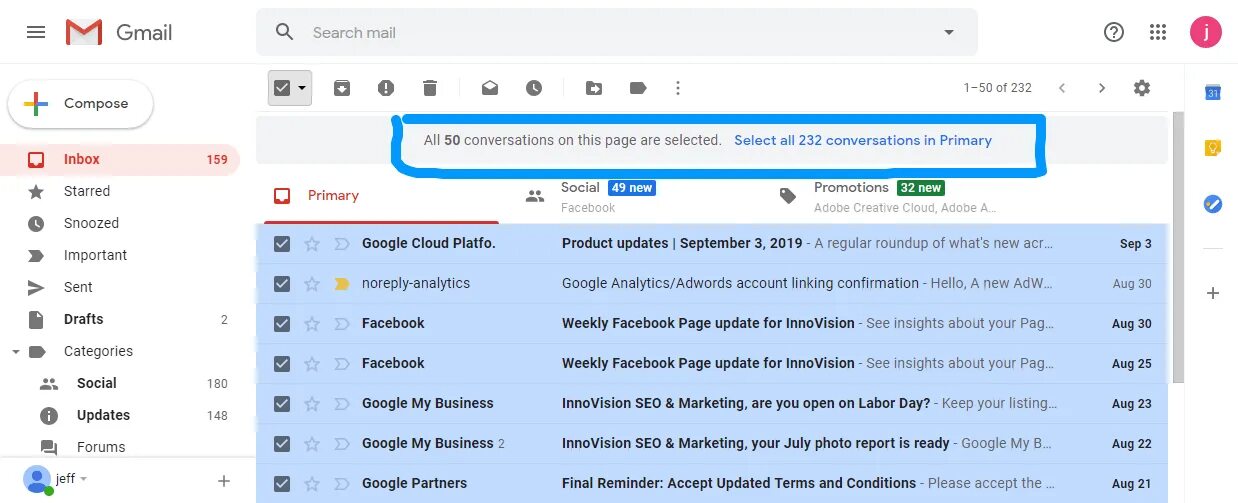
Task: Mark selected conversations as read
Action: point(490,88)
